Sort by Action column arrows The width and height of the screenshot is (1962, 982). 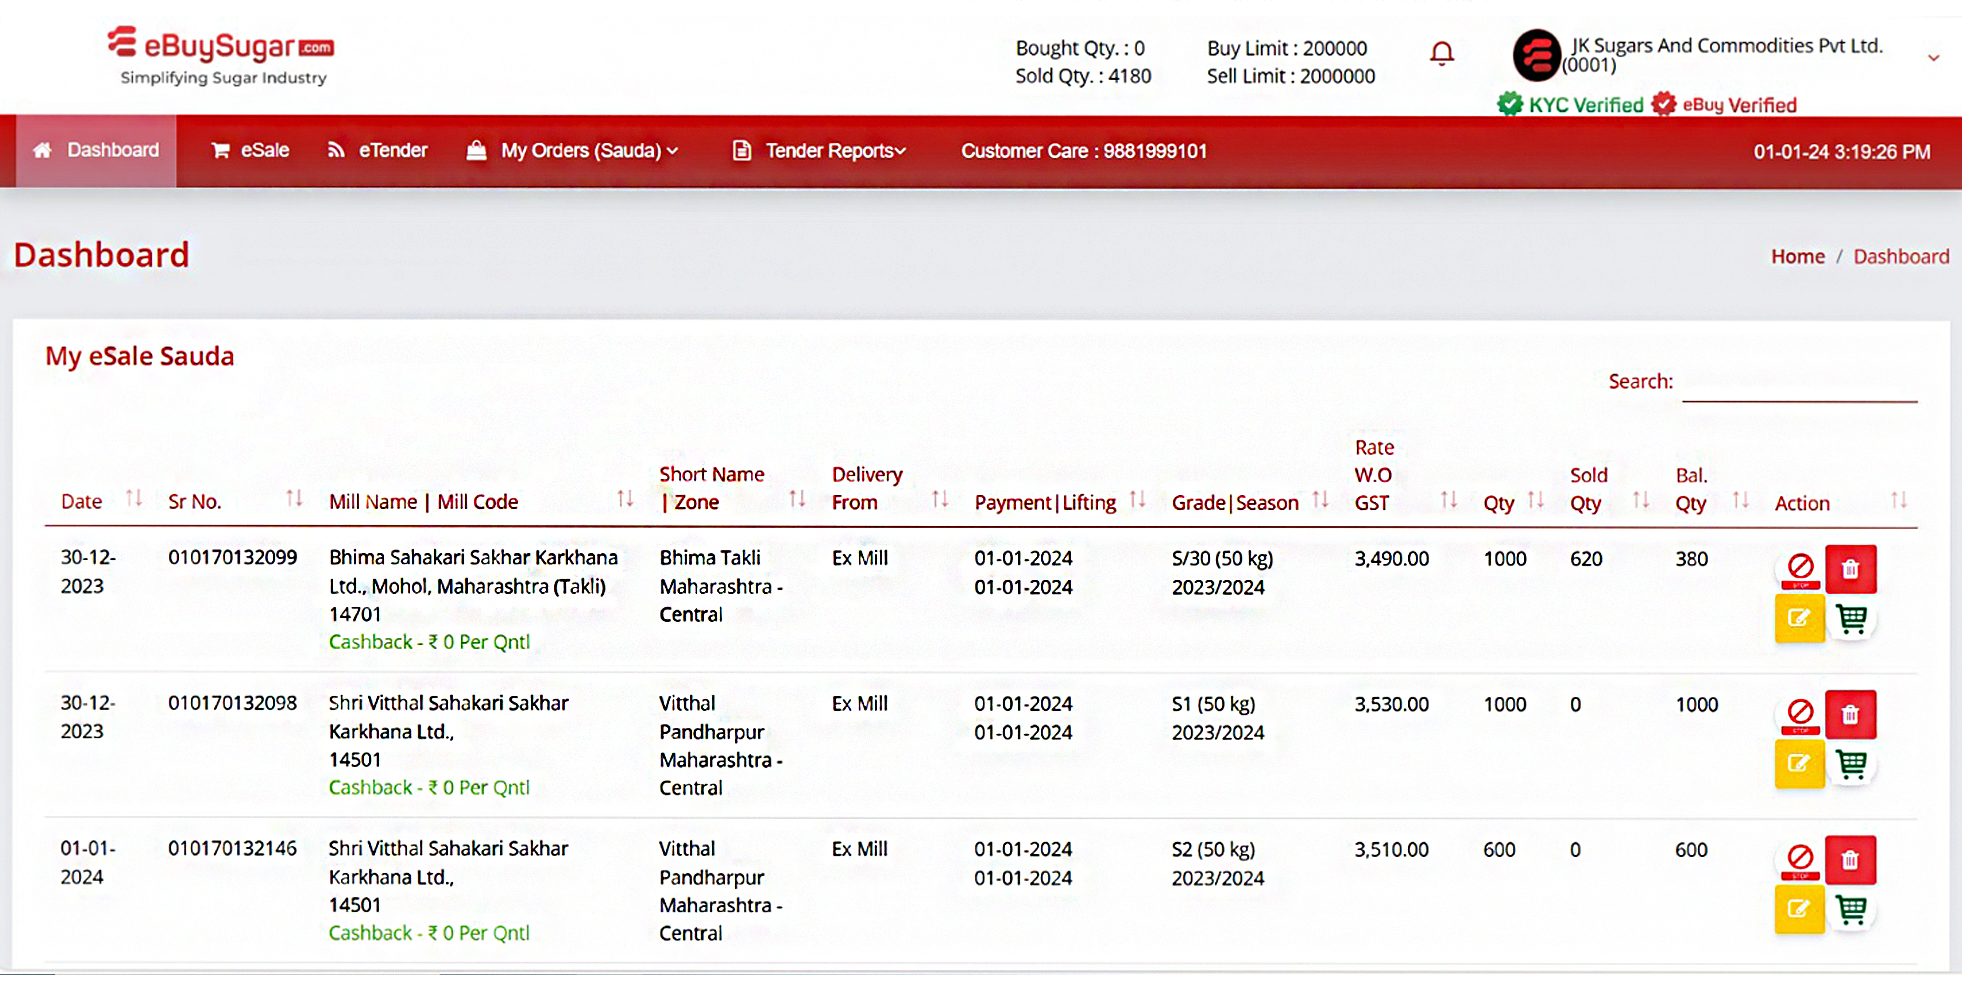click(1899, 498)
